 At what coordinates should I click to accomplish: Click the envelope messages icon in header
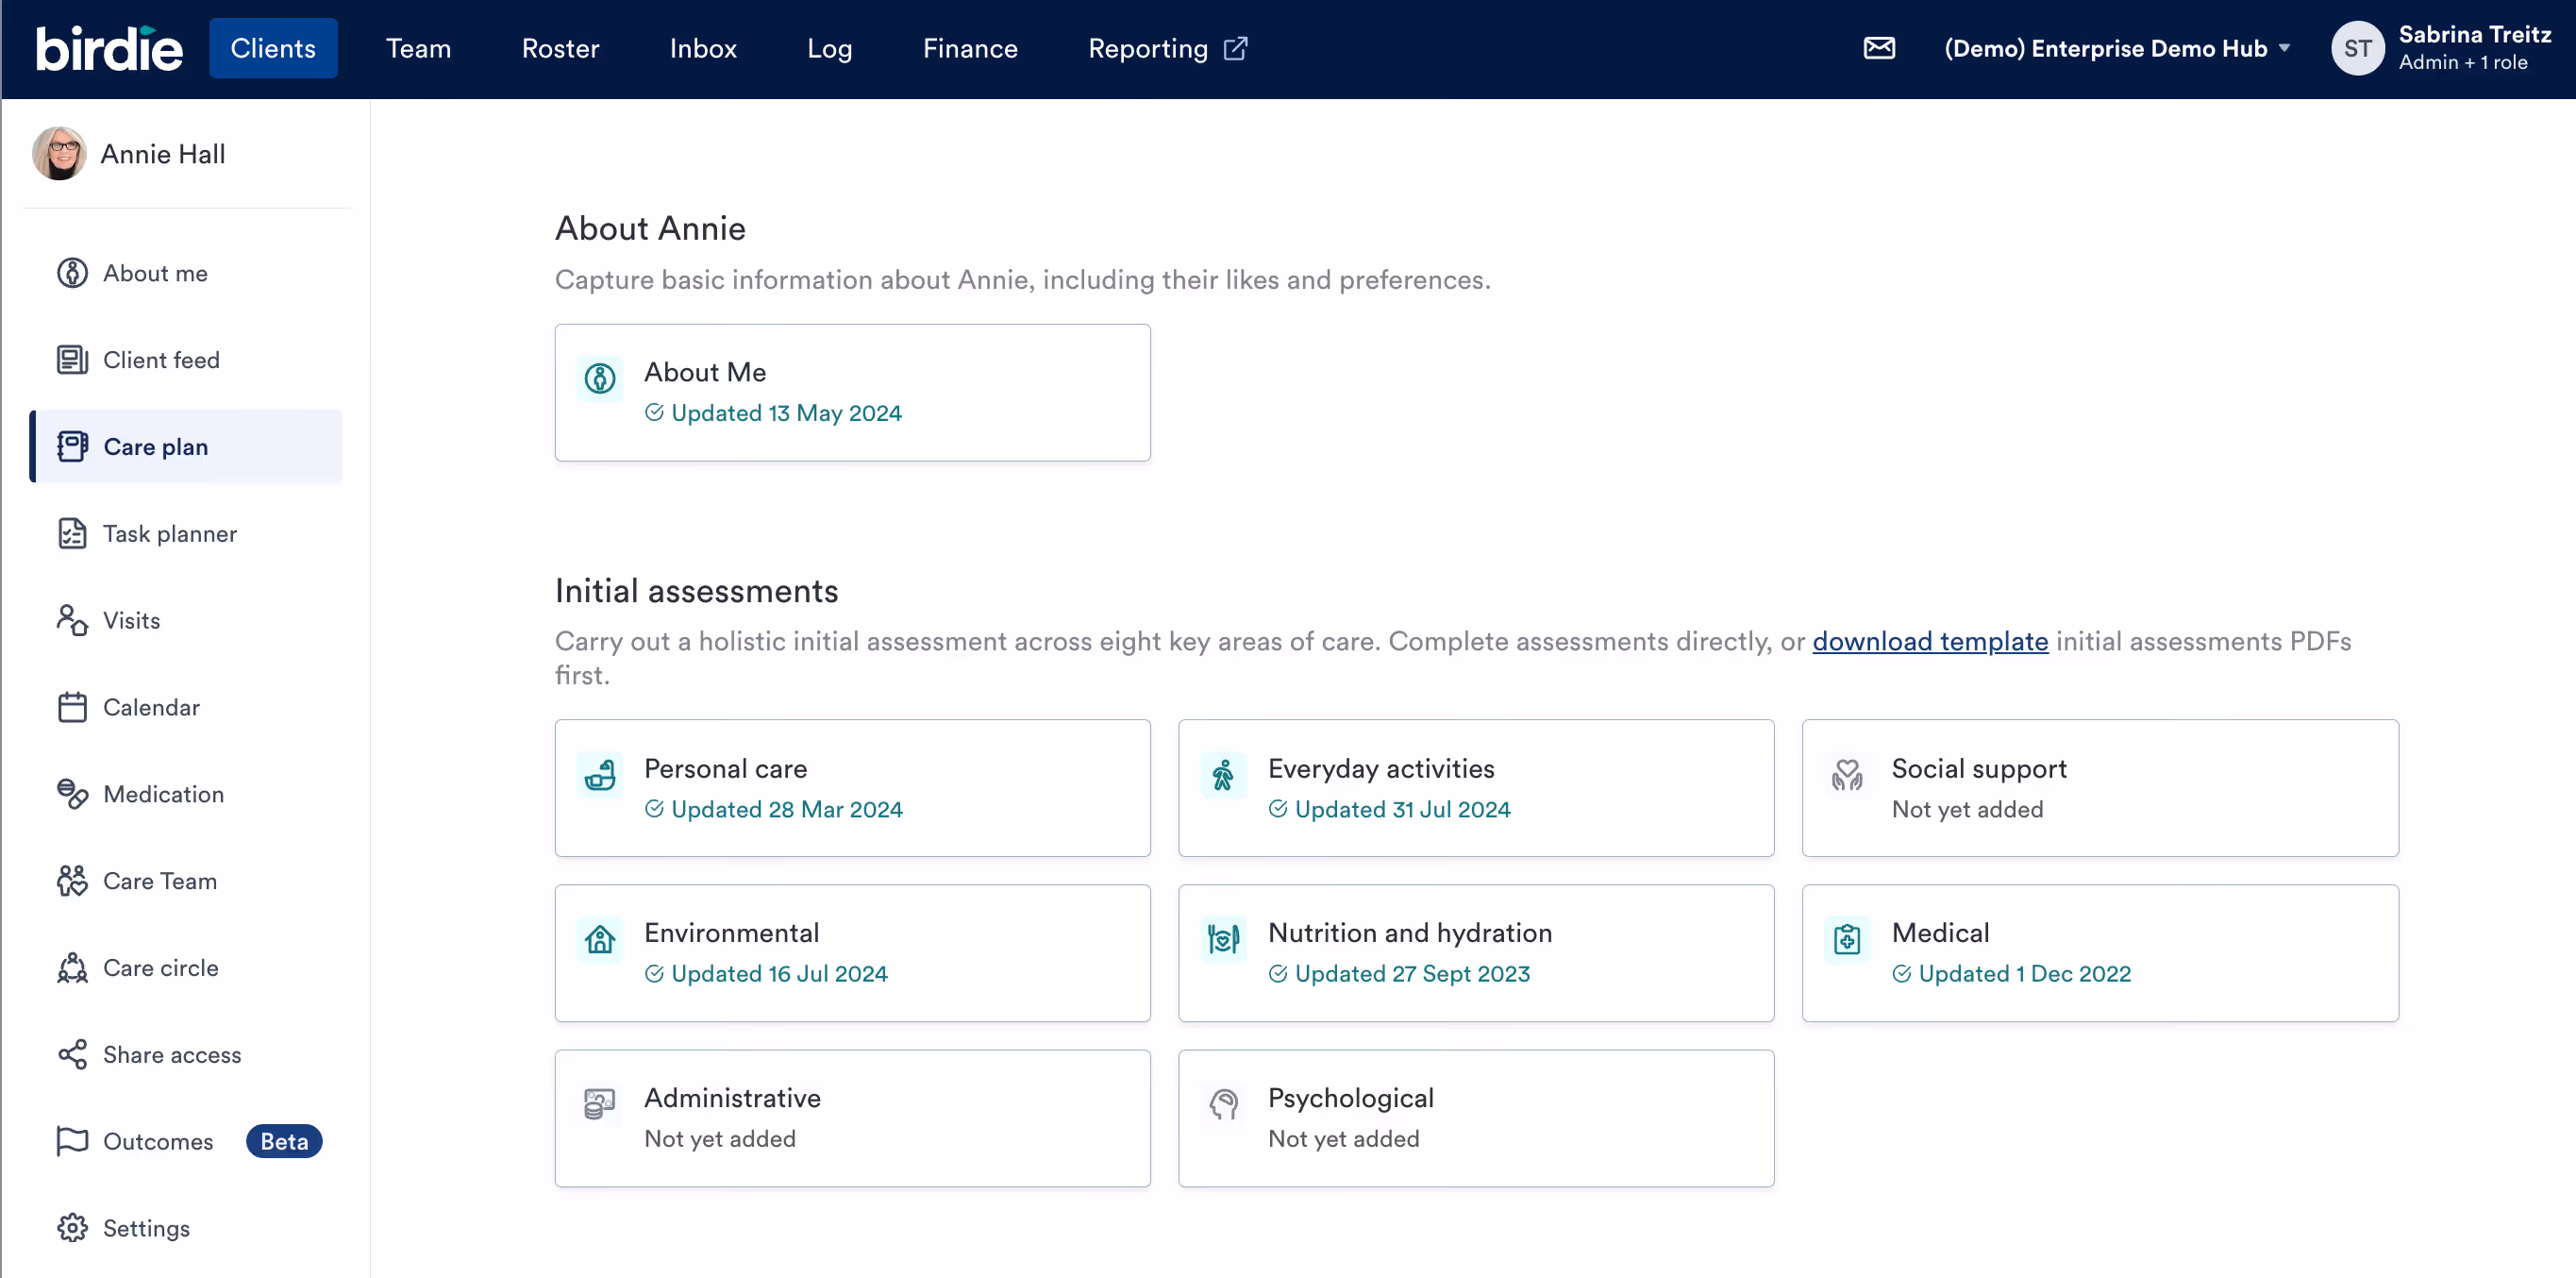[1879, 48]
